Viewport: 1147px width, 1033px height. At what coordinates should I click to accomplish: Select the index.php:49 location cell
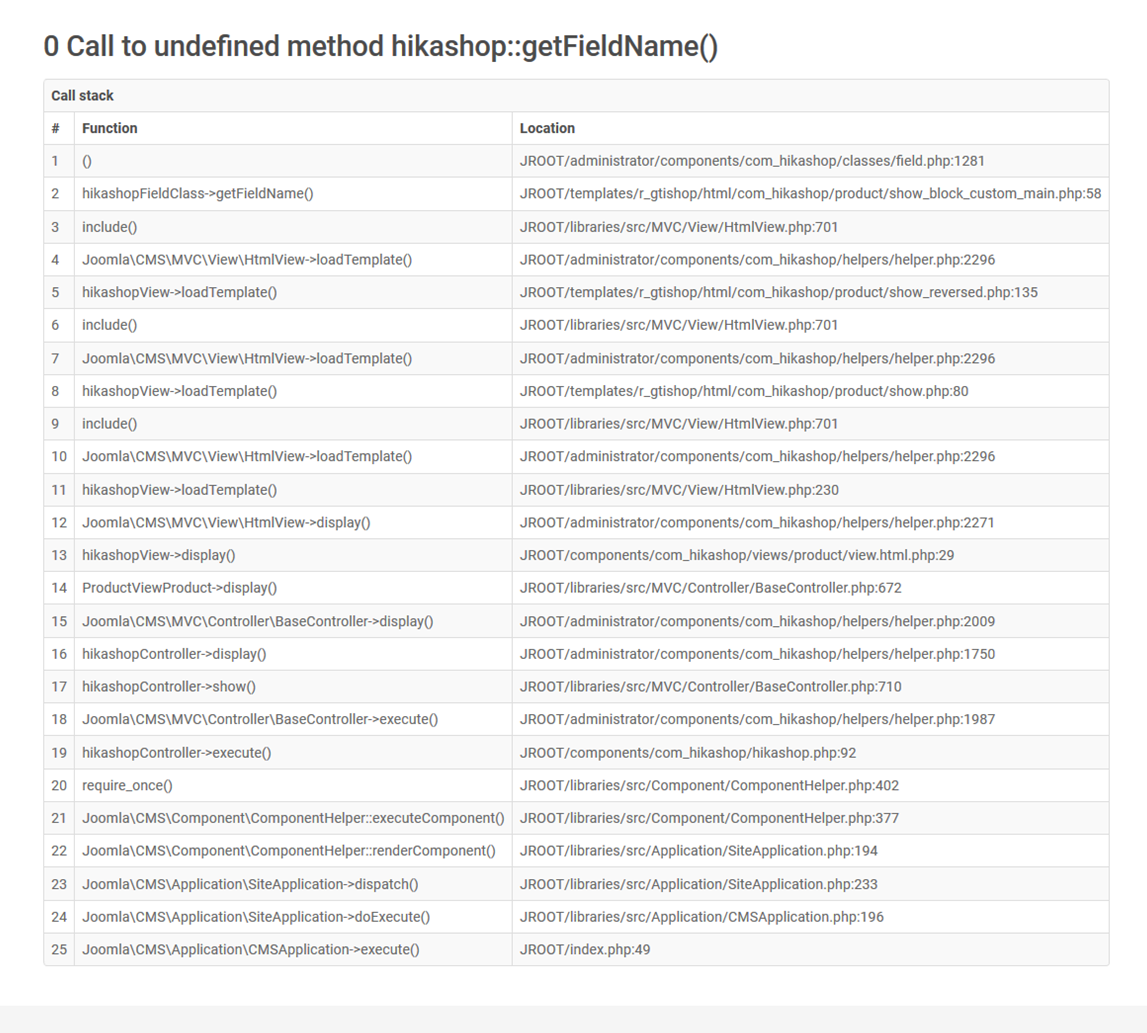pos(585,949)
